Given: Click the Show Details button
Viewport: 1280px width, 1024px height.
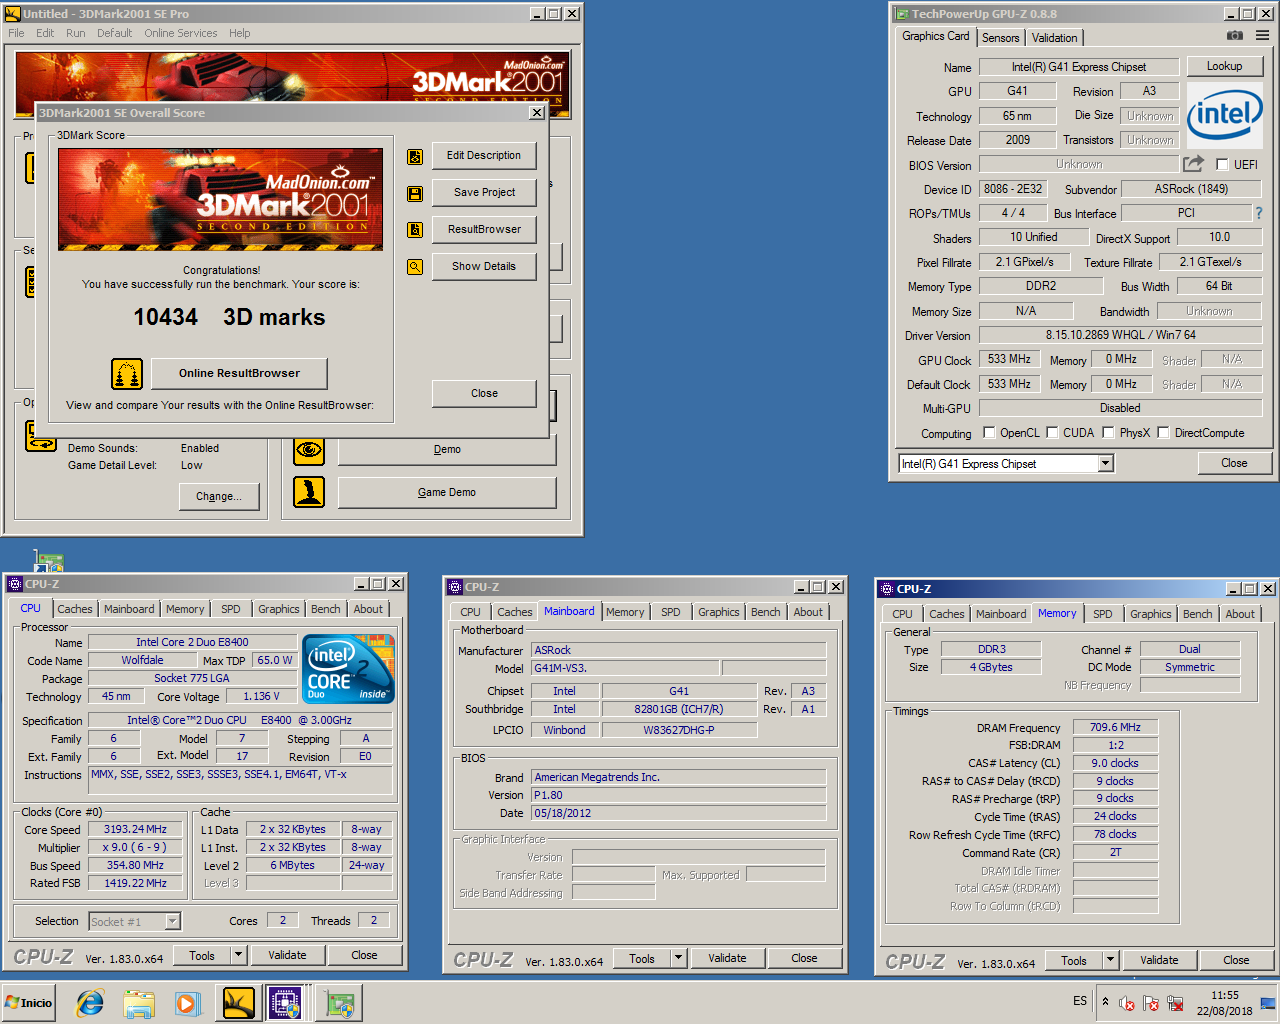Looking at the screenshot, I should [484, 266].
